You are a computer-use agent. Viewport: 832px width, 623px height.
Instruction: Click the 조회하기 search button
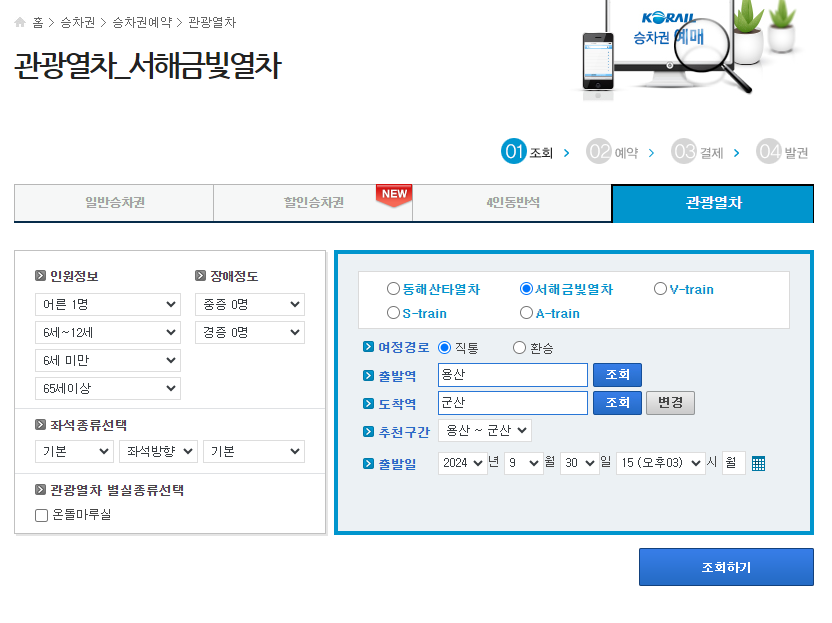tap(726, 567)
